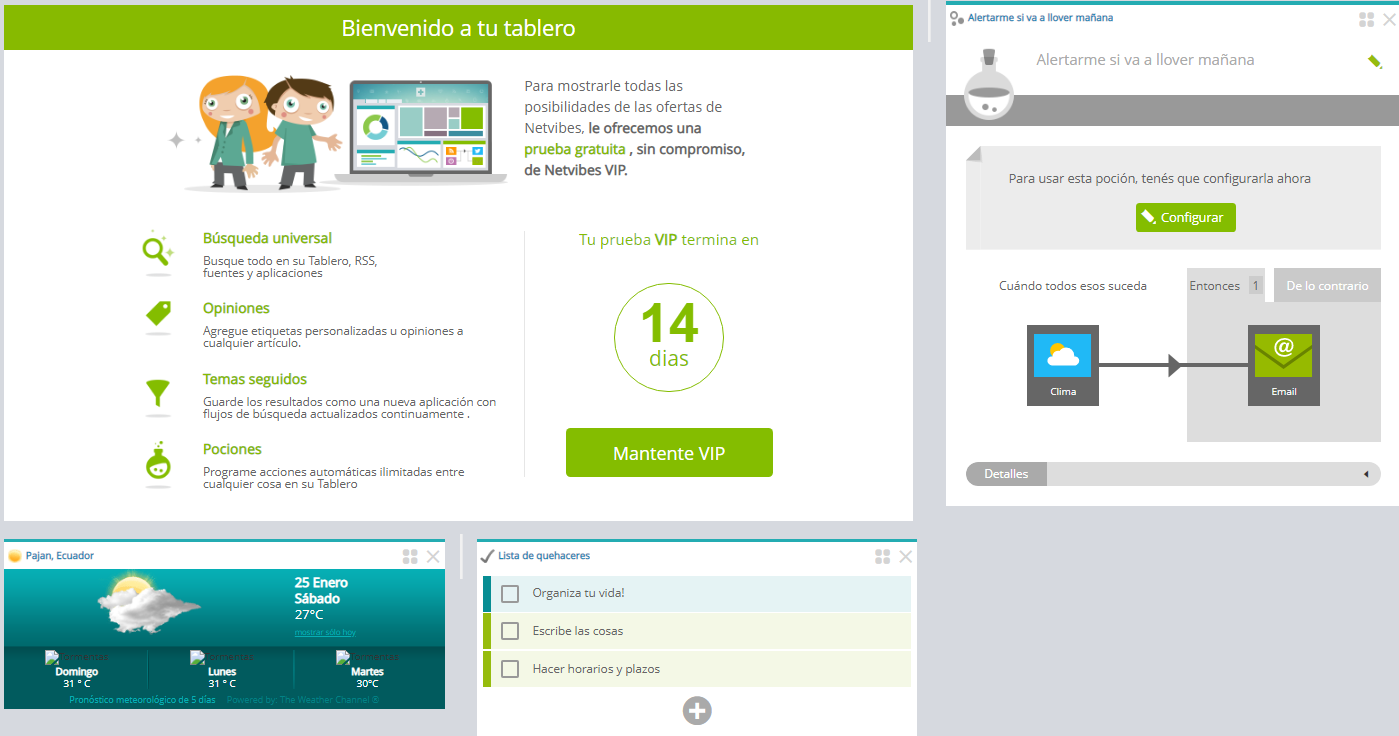This screenshot has height=736, width=1399.
Task: Click the Martes forecast entry
Action: [368, 670]
